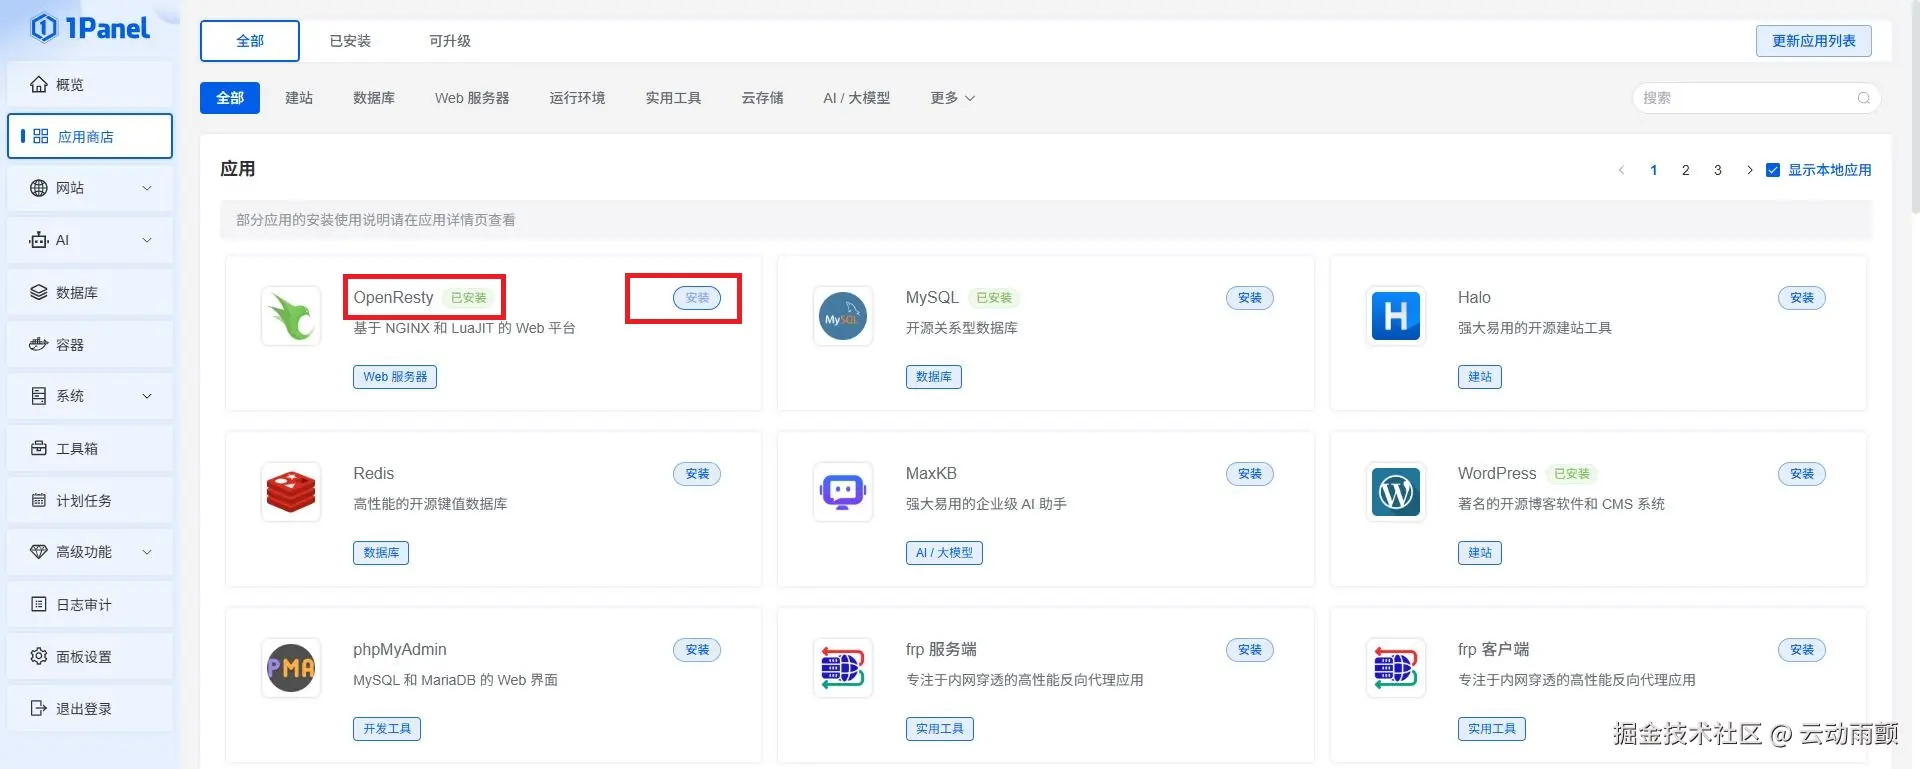Click the 数据库 tag on Redis card
Image resolution: width=1920 pixels, height=769 pixels.
[381, 553]
